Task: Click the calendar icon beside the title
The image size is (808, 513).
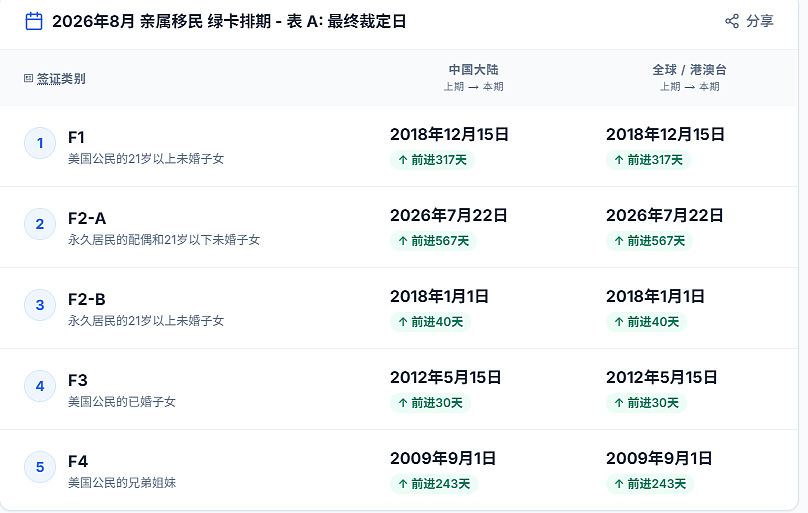Action: (34, 22)
